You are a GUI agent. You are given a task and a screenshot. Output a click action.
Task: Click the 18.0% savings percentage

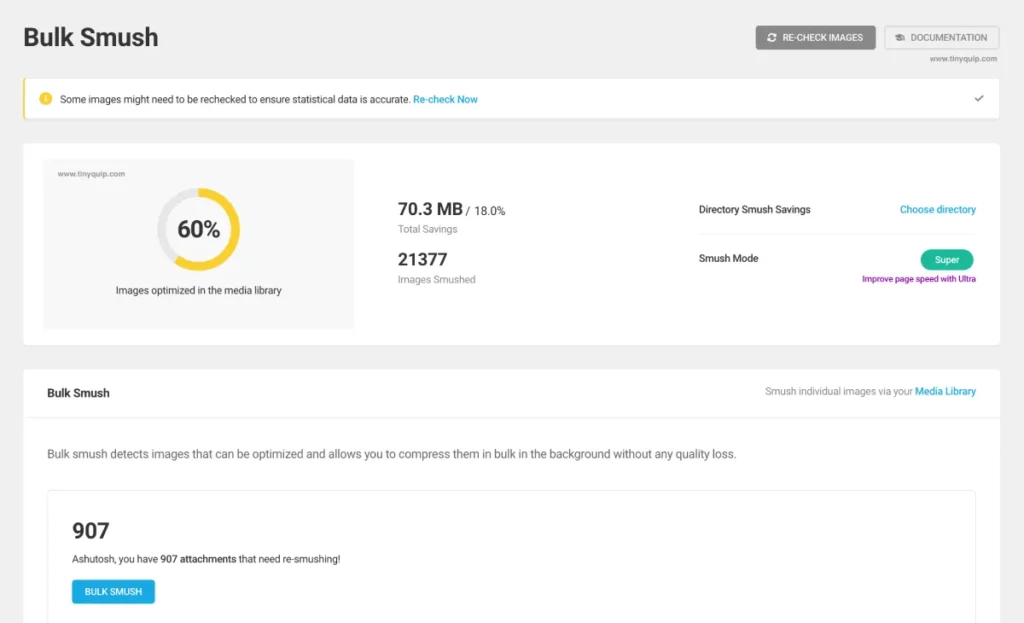(489, 211)
